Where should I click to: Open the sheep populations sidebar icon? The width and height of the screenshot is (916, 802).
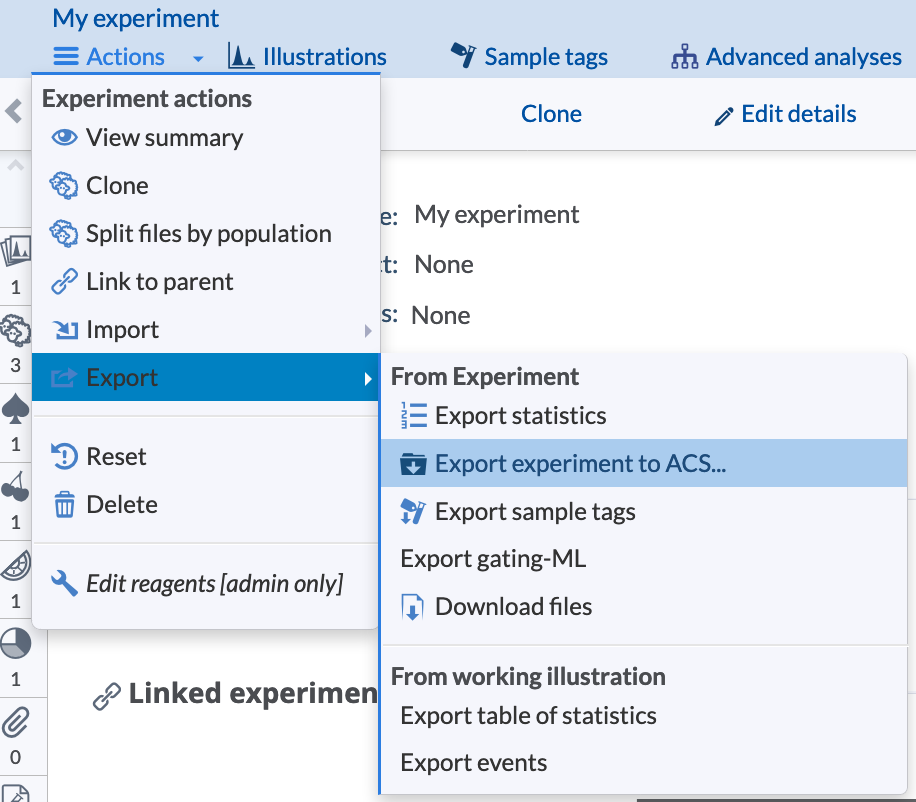(x=16, y=331)
